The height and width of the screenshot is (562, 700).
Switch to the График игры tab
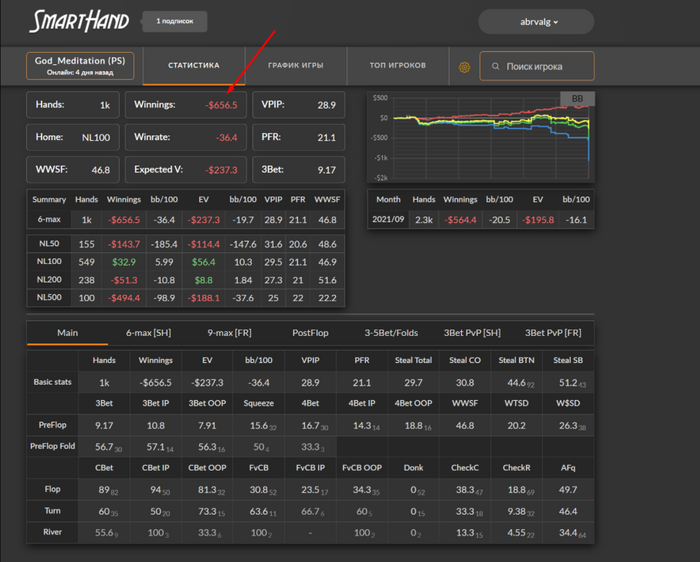[x=296, y=66]
